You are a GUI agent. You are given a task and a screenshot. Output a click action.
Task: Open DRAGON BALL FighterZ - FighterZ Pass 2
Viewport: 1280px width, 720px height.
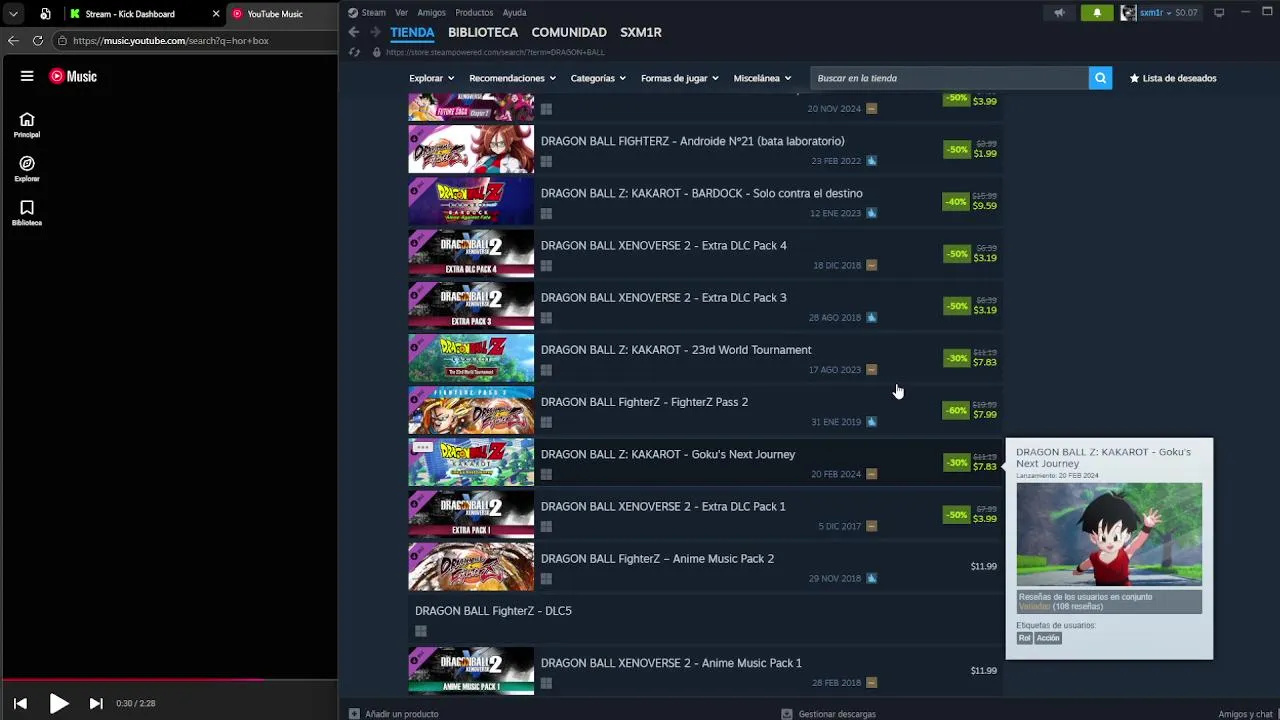pos(705,410)
